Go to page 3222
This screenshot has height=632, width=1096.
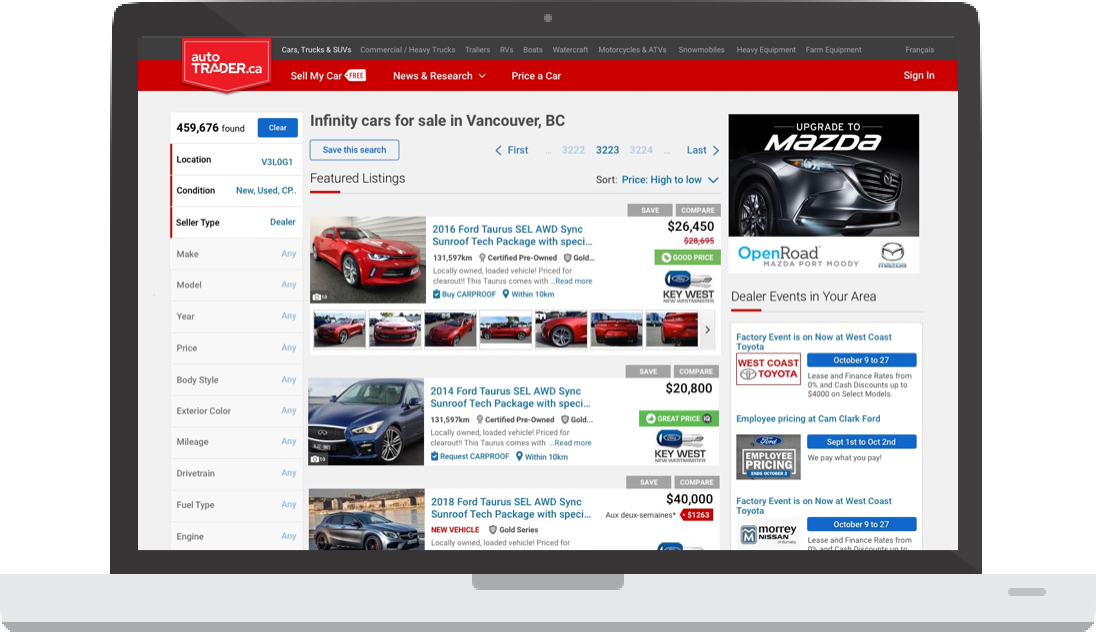573,150
